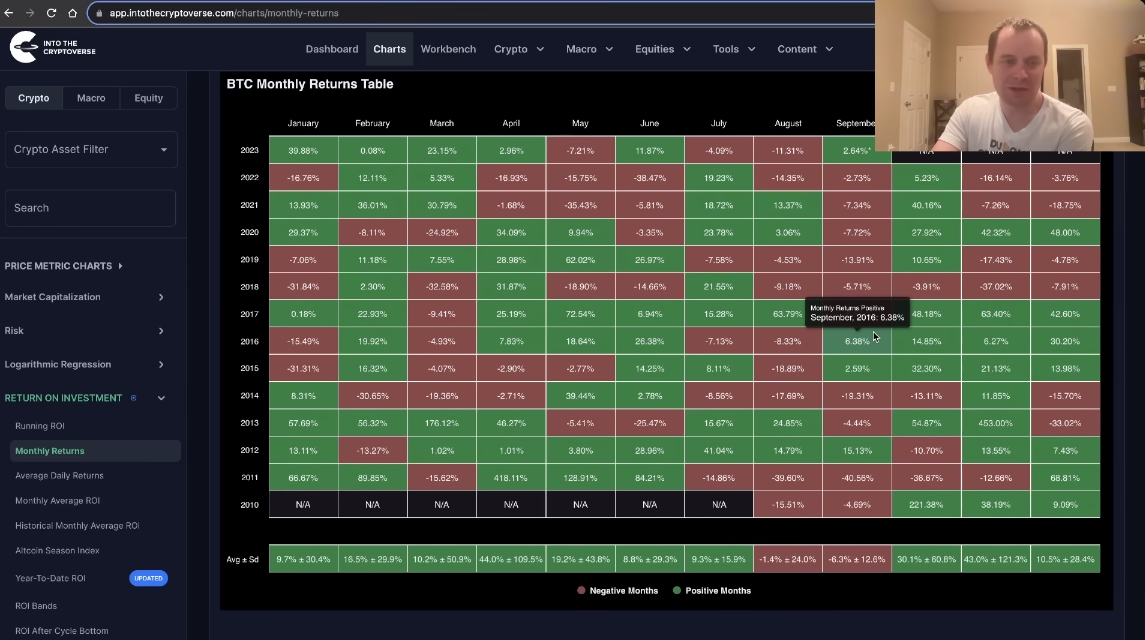Open Historical Monthly Average ROI link

tap(77, 525)
